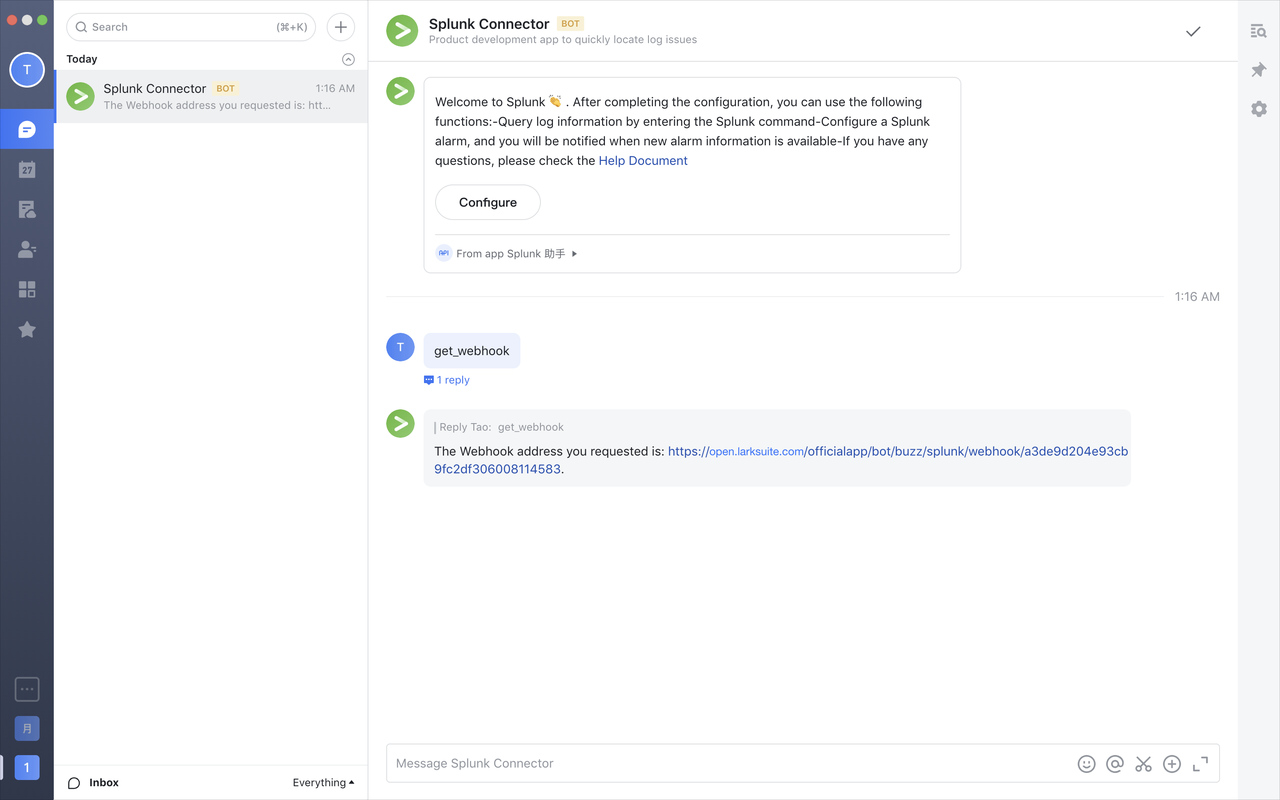This screenshot has height=800, width=1280.
Task: Open the Messenger chat icon in sidebar
Action: click(x=27, y=130)
